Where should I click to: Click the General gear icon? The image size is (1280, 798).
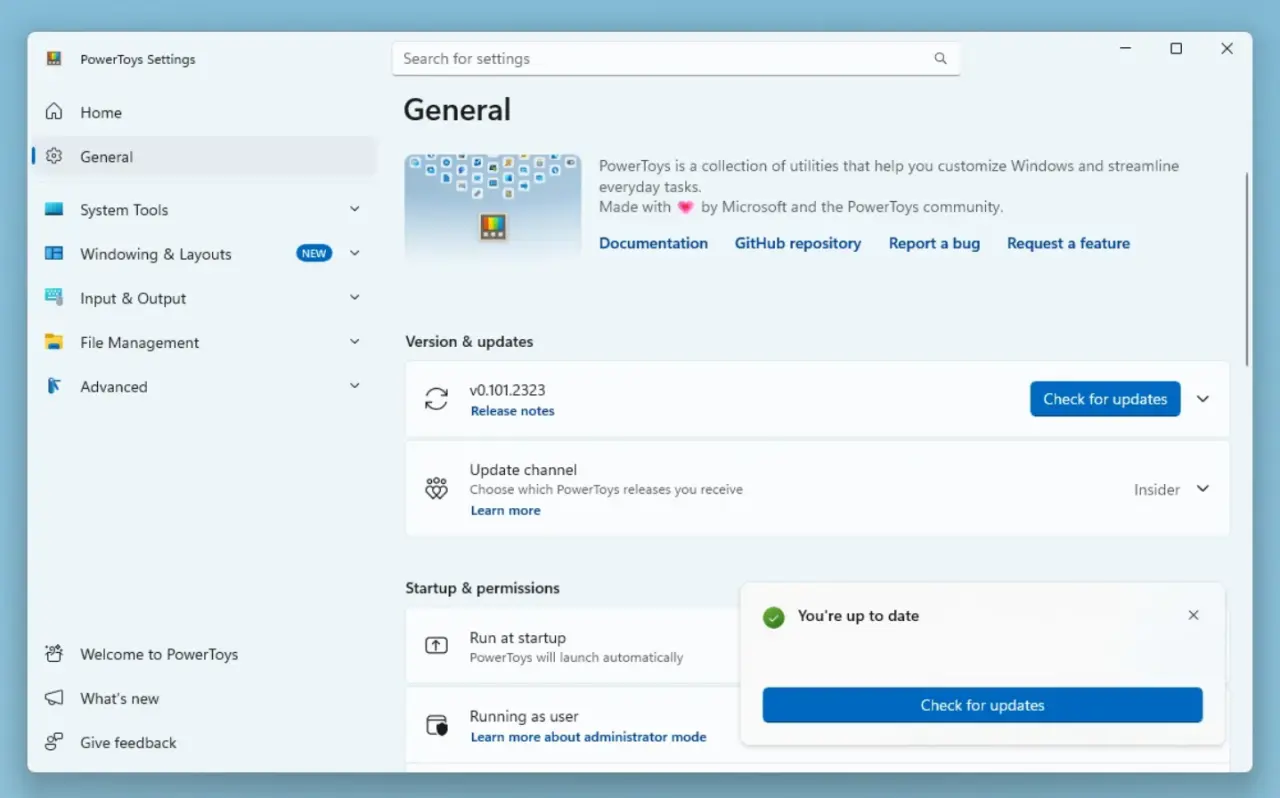[x=54, y=156]
